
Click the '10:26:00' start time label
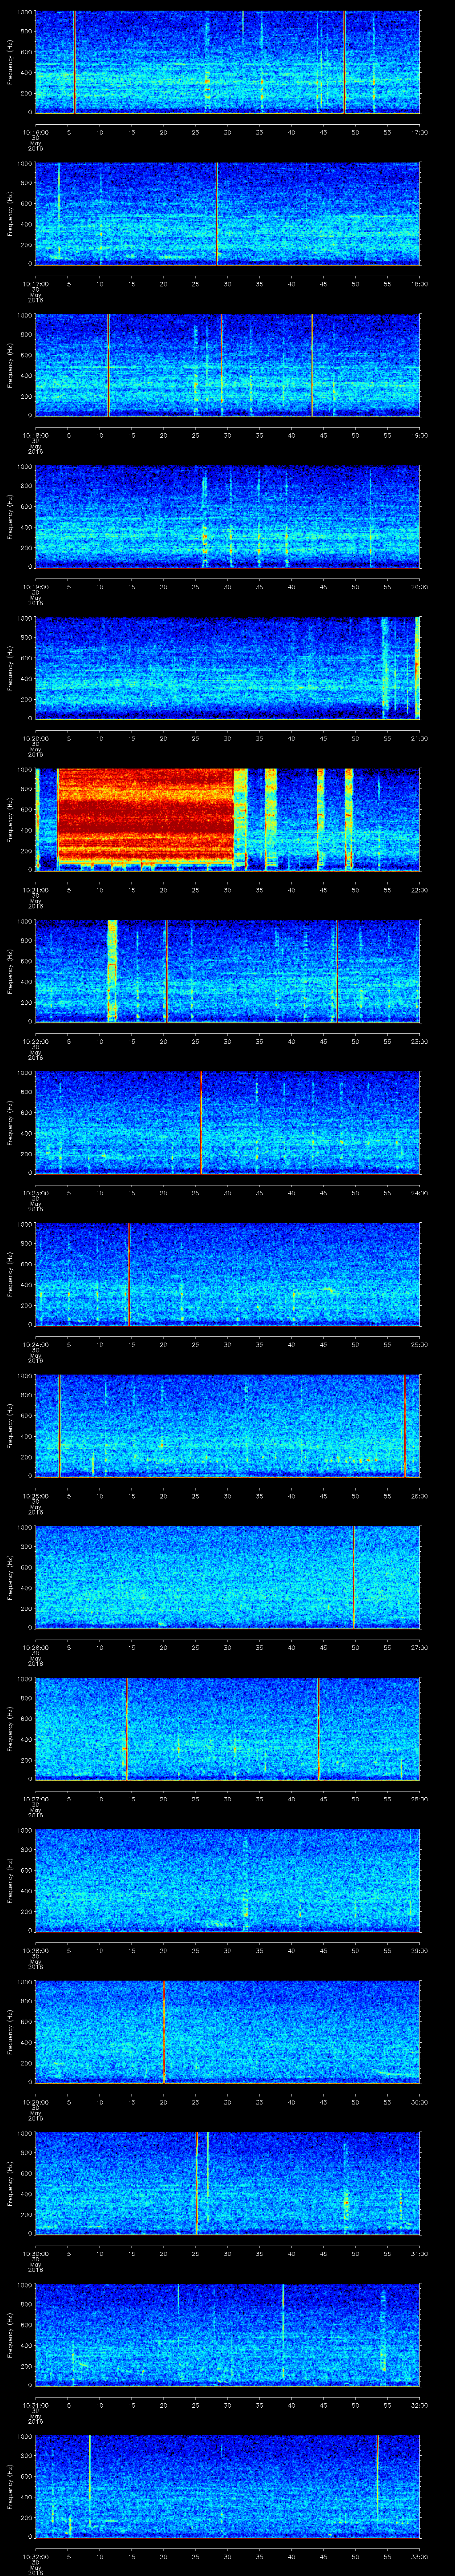tap(36, 1647)
